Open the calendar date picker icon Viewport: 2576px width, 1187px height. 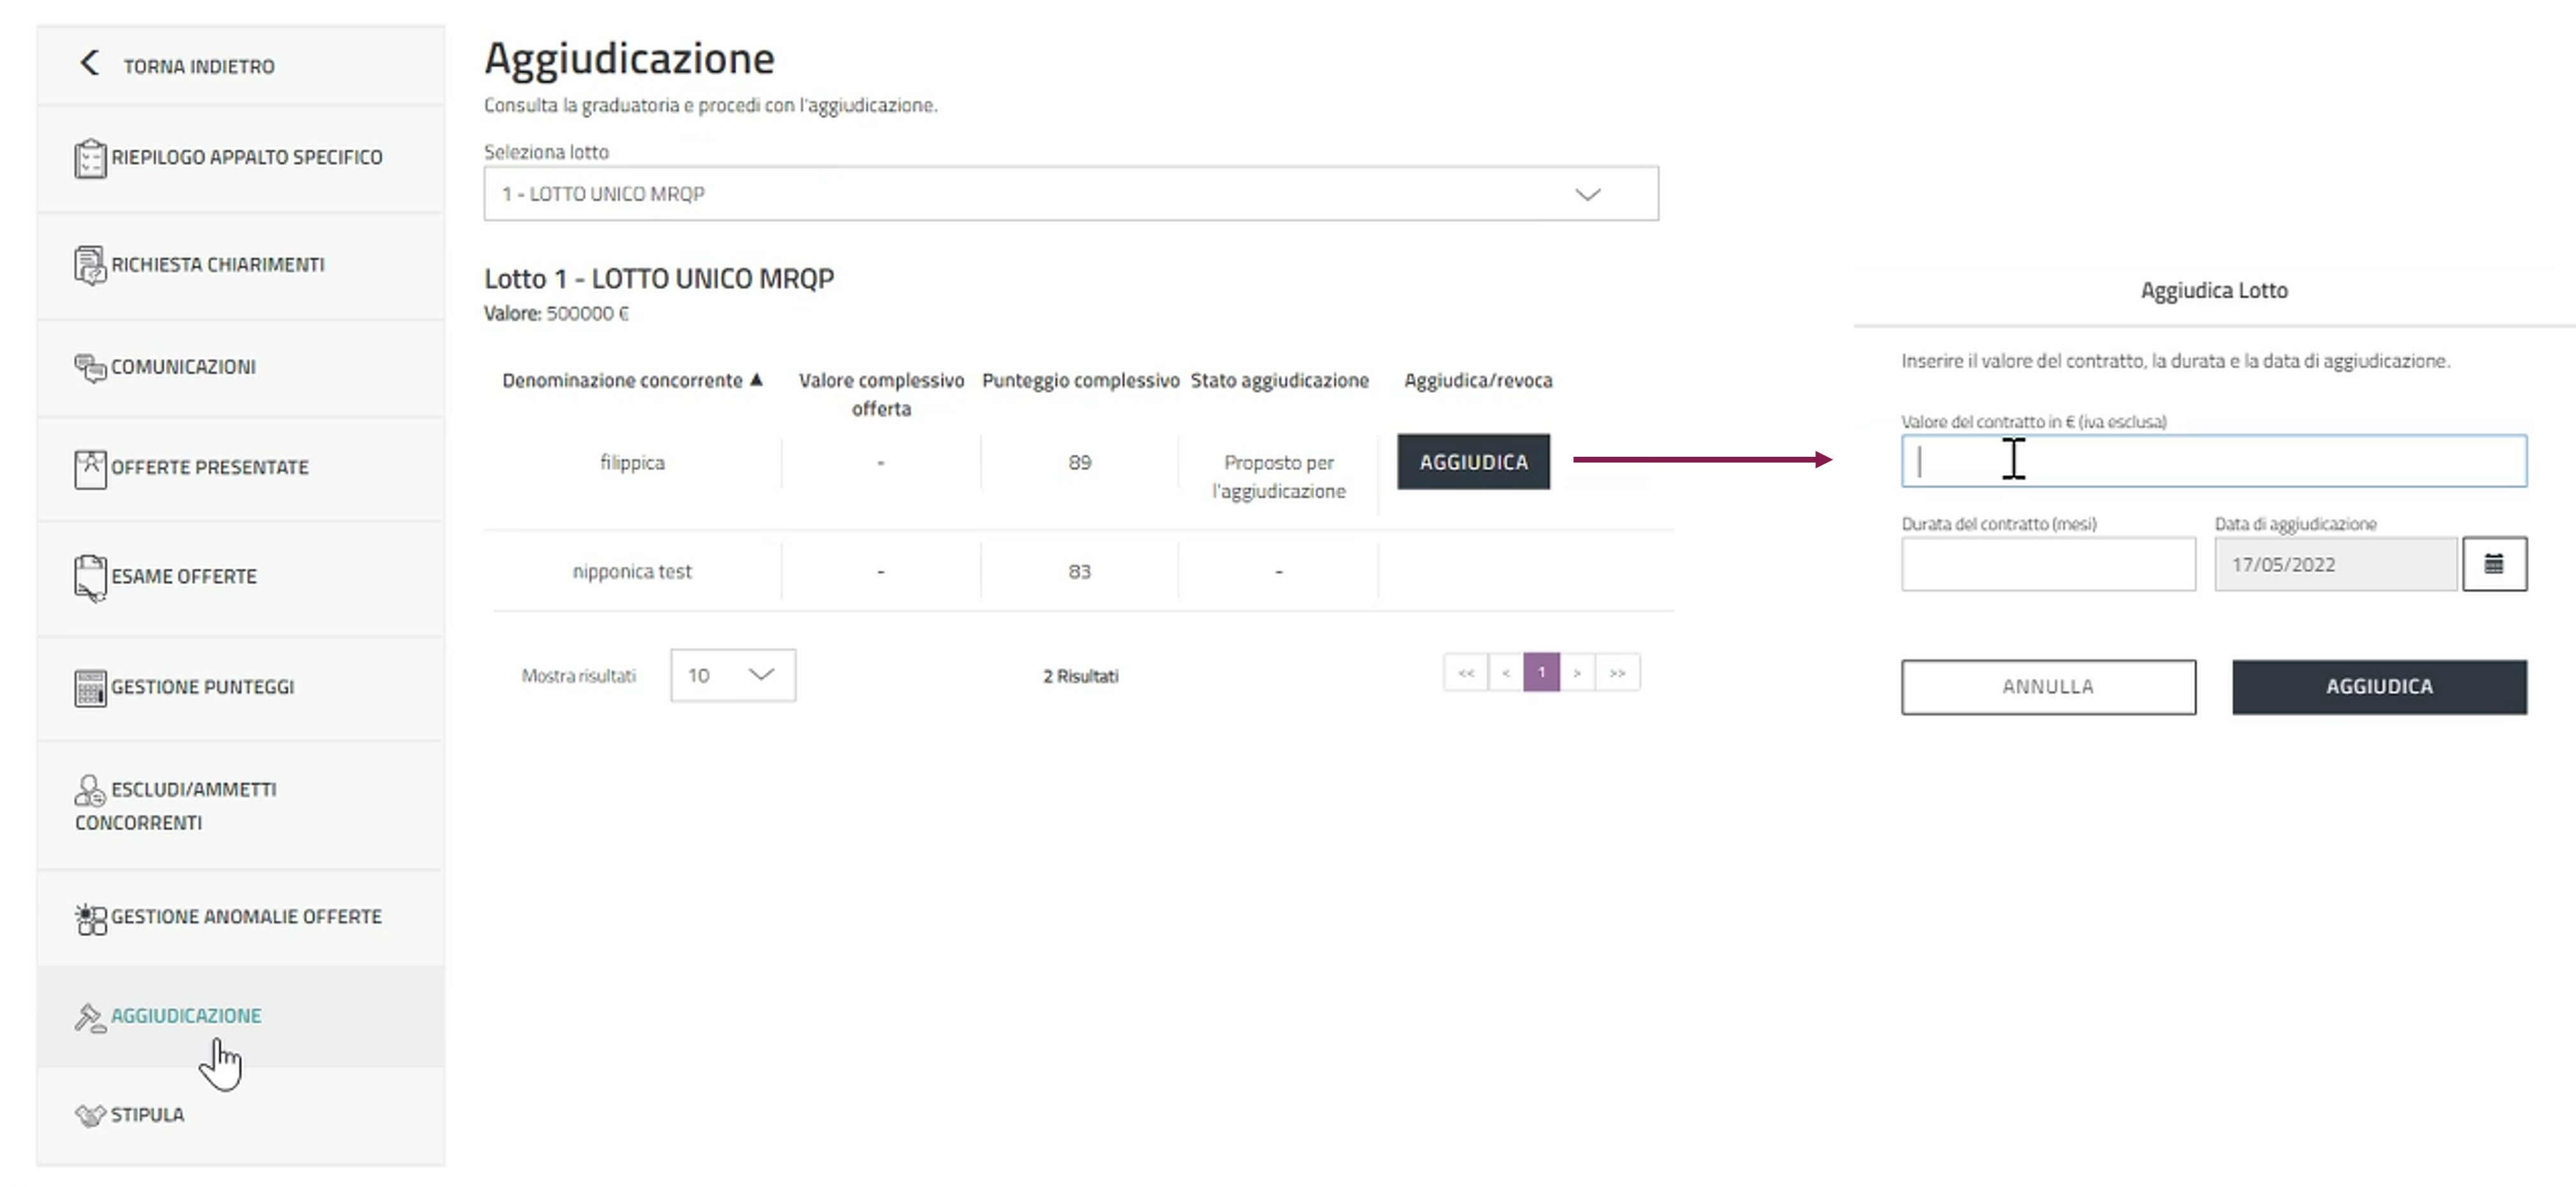(2494, 564)
